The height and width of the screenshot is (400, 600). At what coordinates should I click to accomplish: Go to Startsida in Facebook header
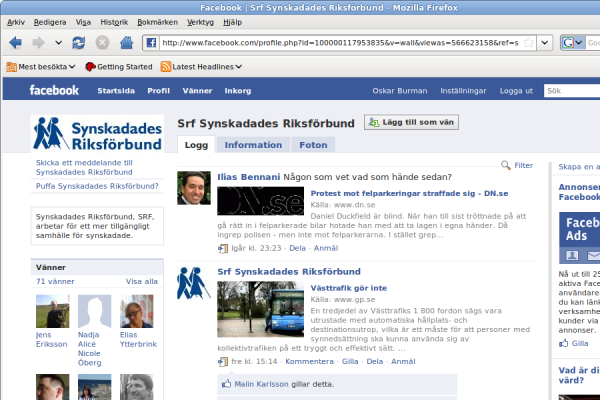pyautogui.click(x=116, y=91)
